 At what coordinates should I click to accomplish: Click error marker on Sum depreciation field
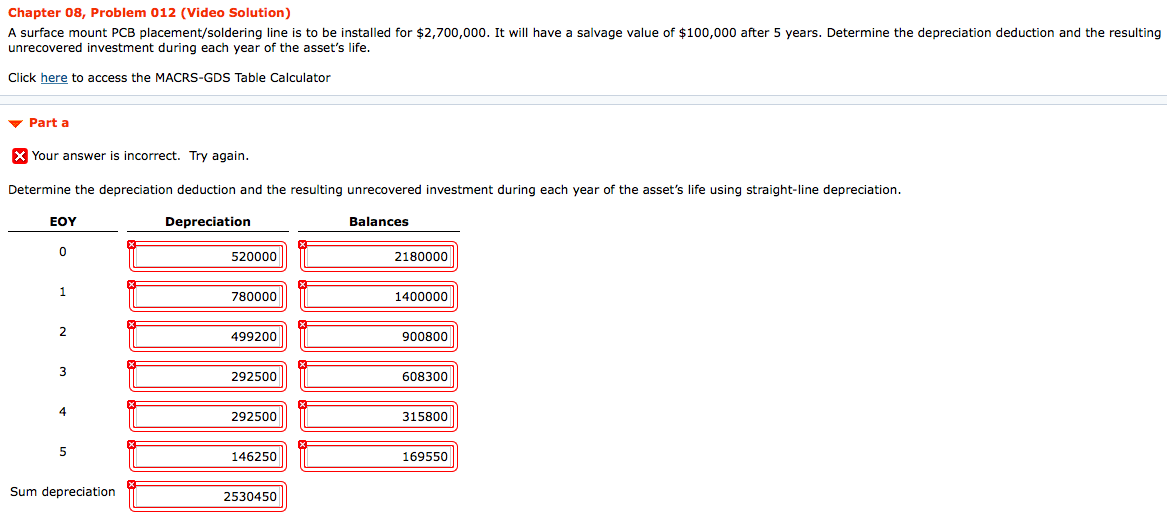tap(131, 485)
